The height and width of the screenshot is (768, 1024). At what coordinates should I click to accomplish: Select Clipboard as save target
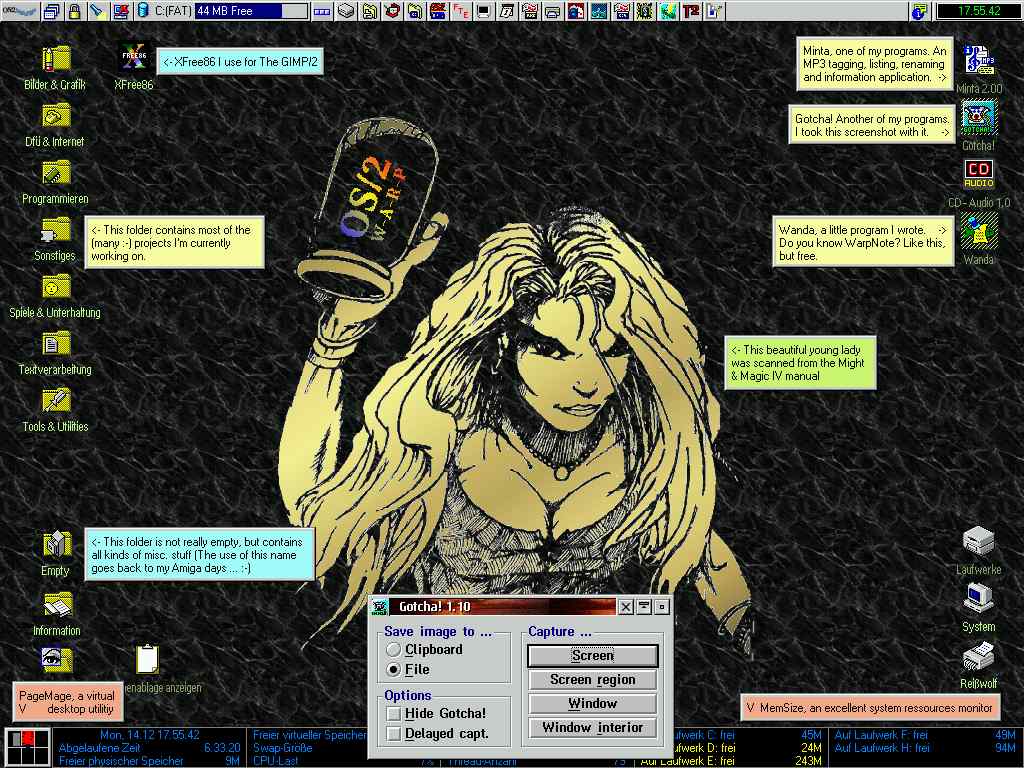[x=424, y=650]
